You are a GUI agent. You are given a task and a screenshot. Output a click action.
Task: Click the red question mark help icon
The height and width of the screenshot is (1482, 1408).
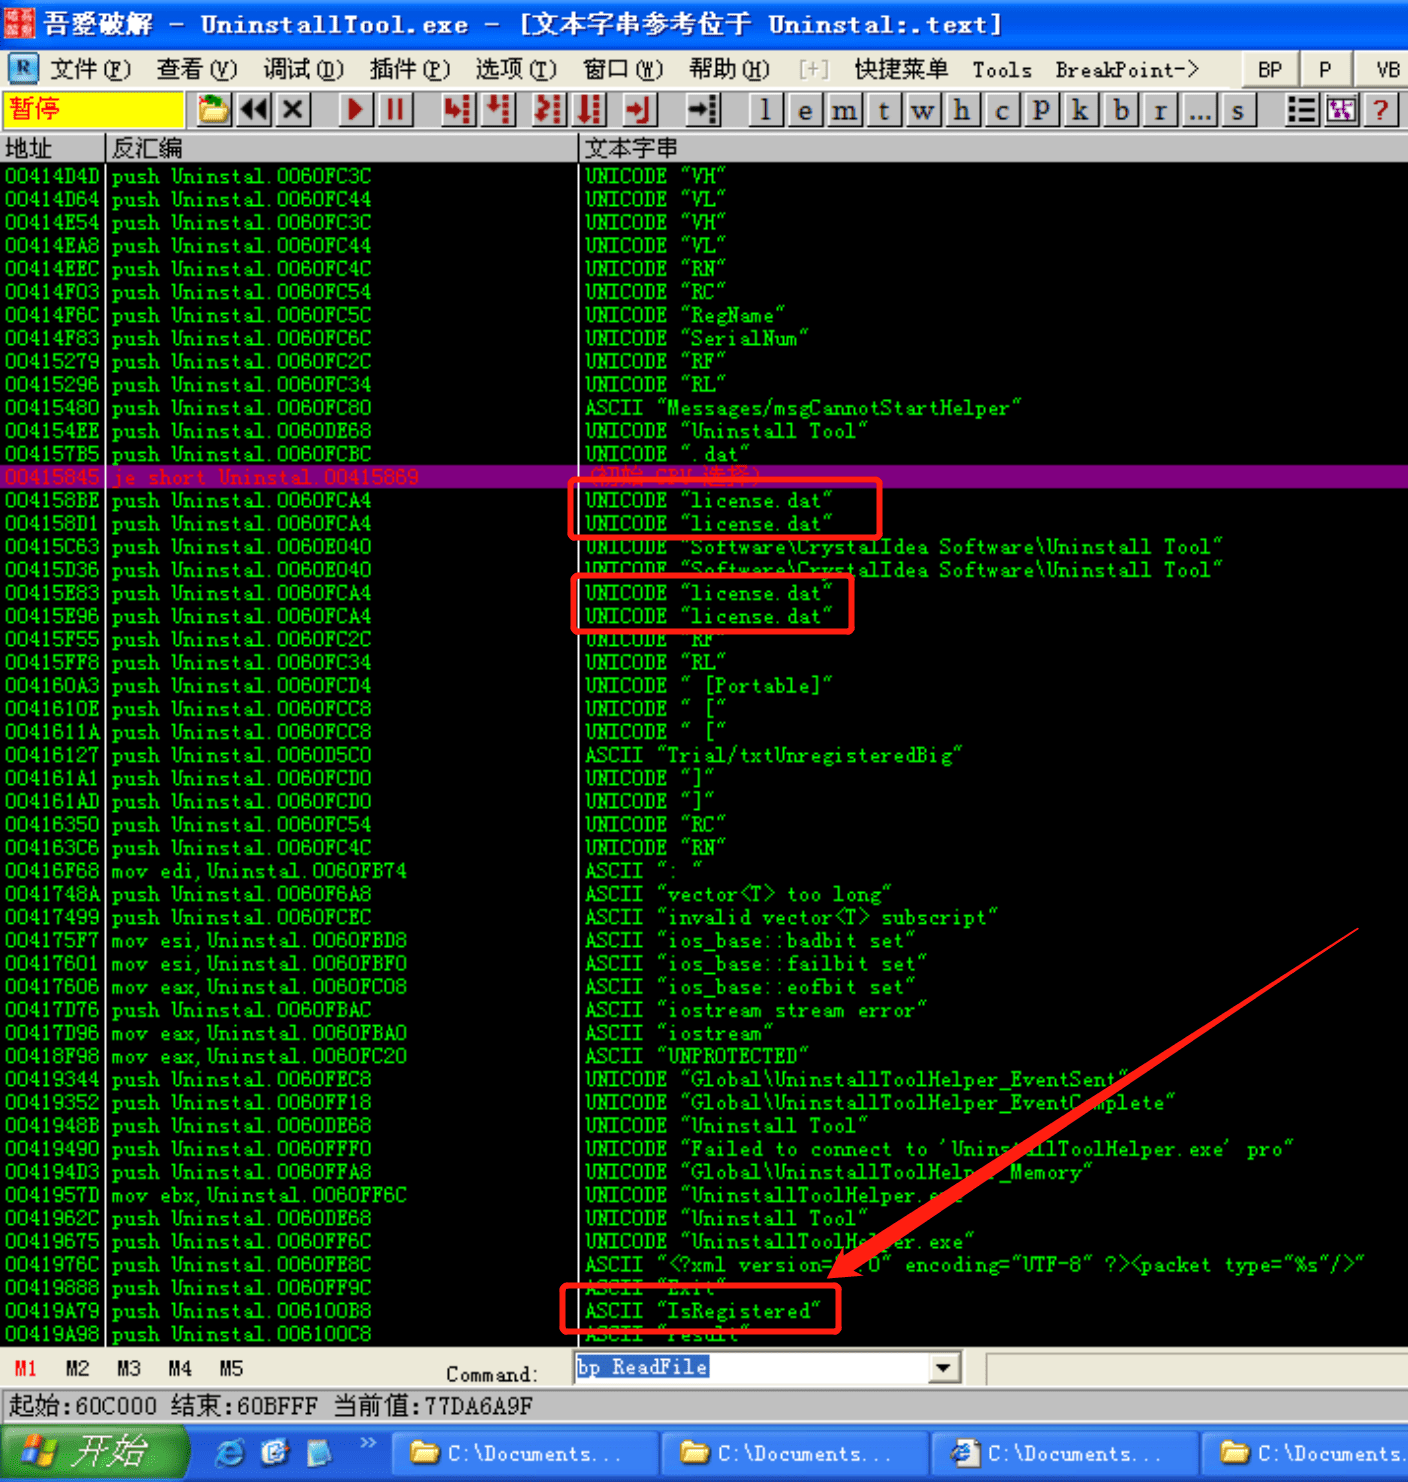click(x=1380, y=109)
